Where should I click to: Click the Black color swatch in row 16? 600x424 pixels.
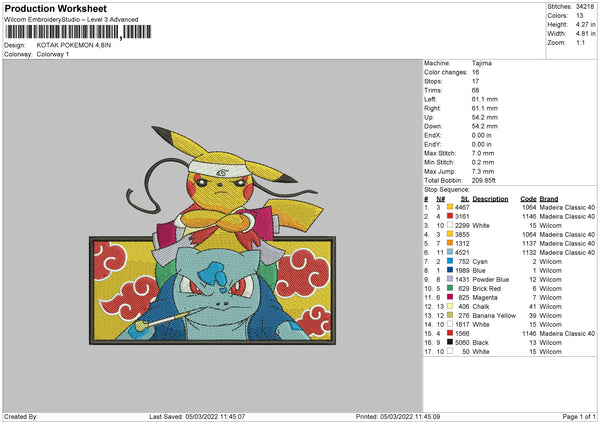(450, 342)
